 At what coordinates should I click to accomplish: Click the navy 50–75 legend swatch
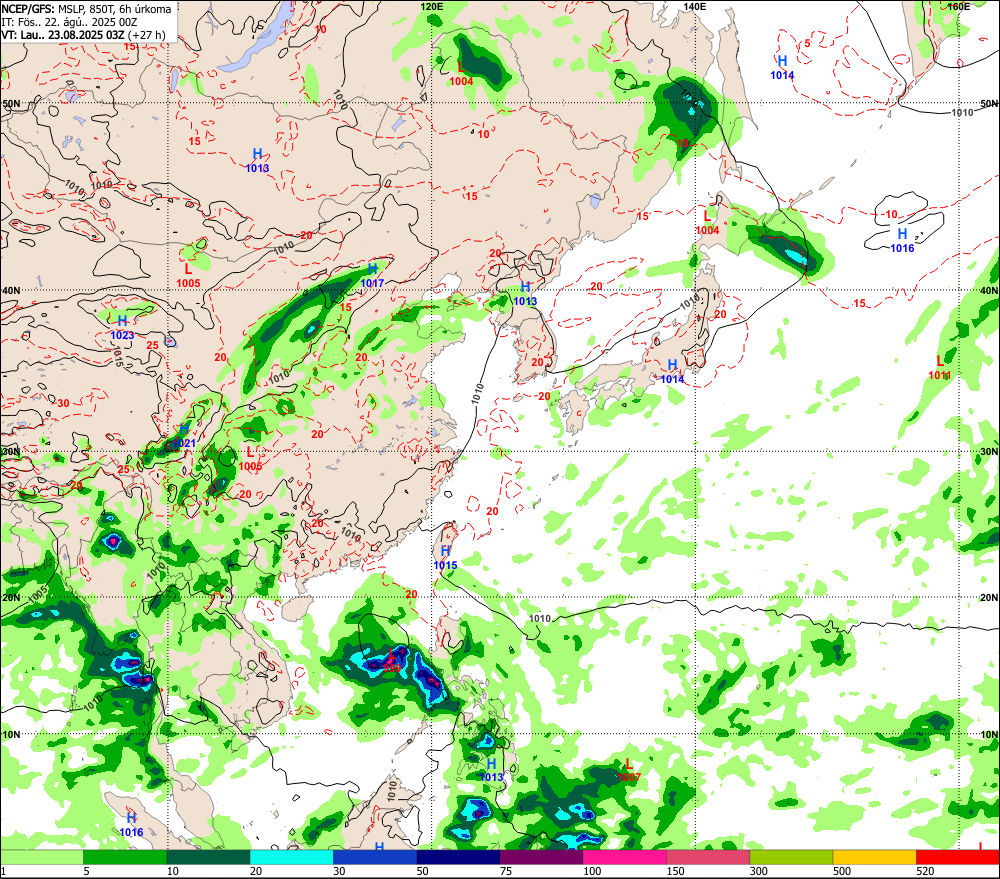pyautogui.click(x=459, y=857)
